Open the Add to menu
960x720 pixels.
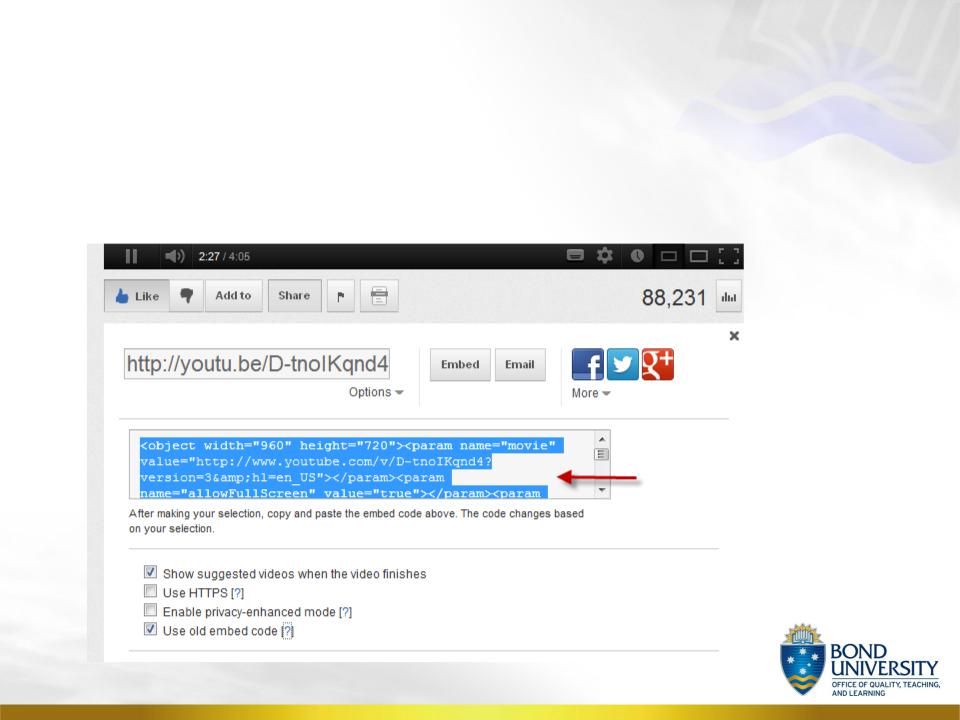[x=233, y=296]
